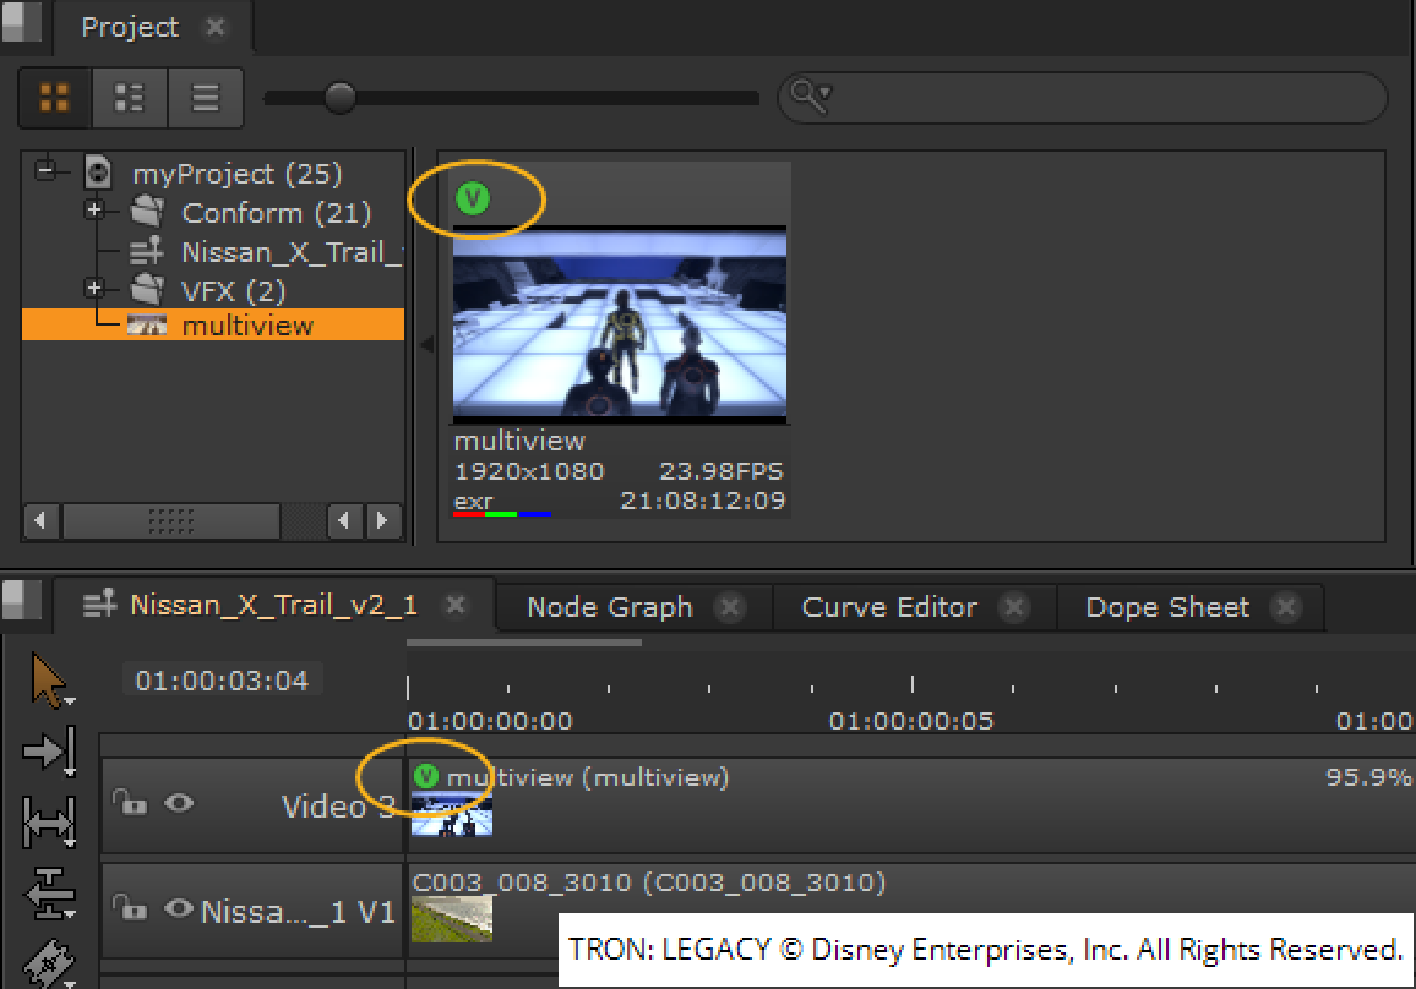The image size is (1416, 989).
Task: Toggle visibility eye of Video 3 track
Action: click(179, 802)
